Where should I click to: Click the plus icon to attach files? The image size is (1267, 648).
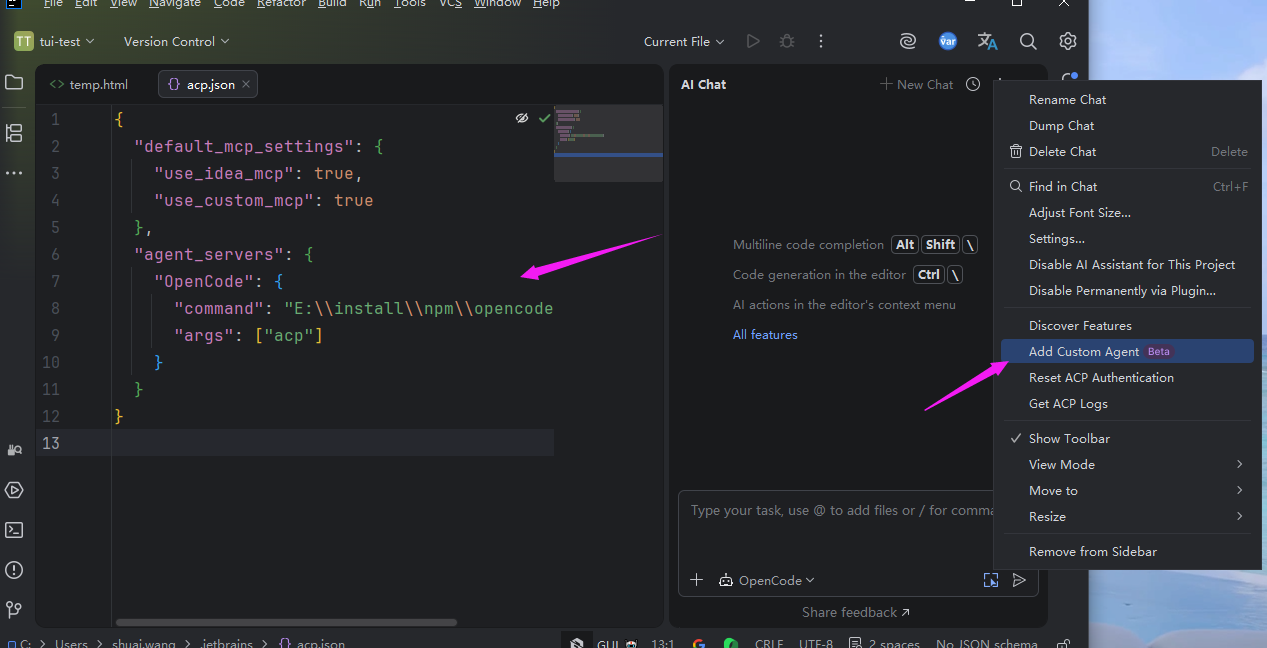point(696,580)
